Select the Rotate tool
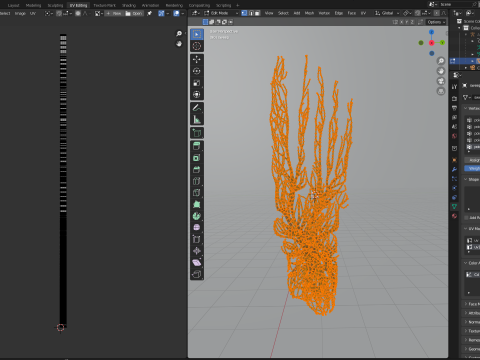Image resolution: width=480 pixels, height=360 pixels. 197,71
